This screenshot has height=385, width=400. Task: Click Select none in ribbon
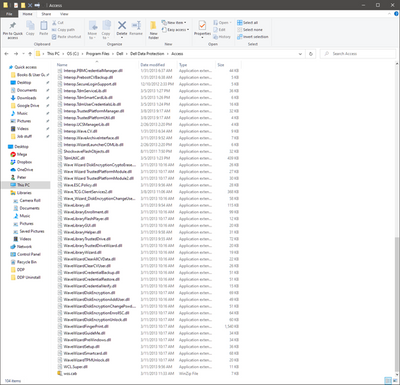[250, 30]
